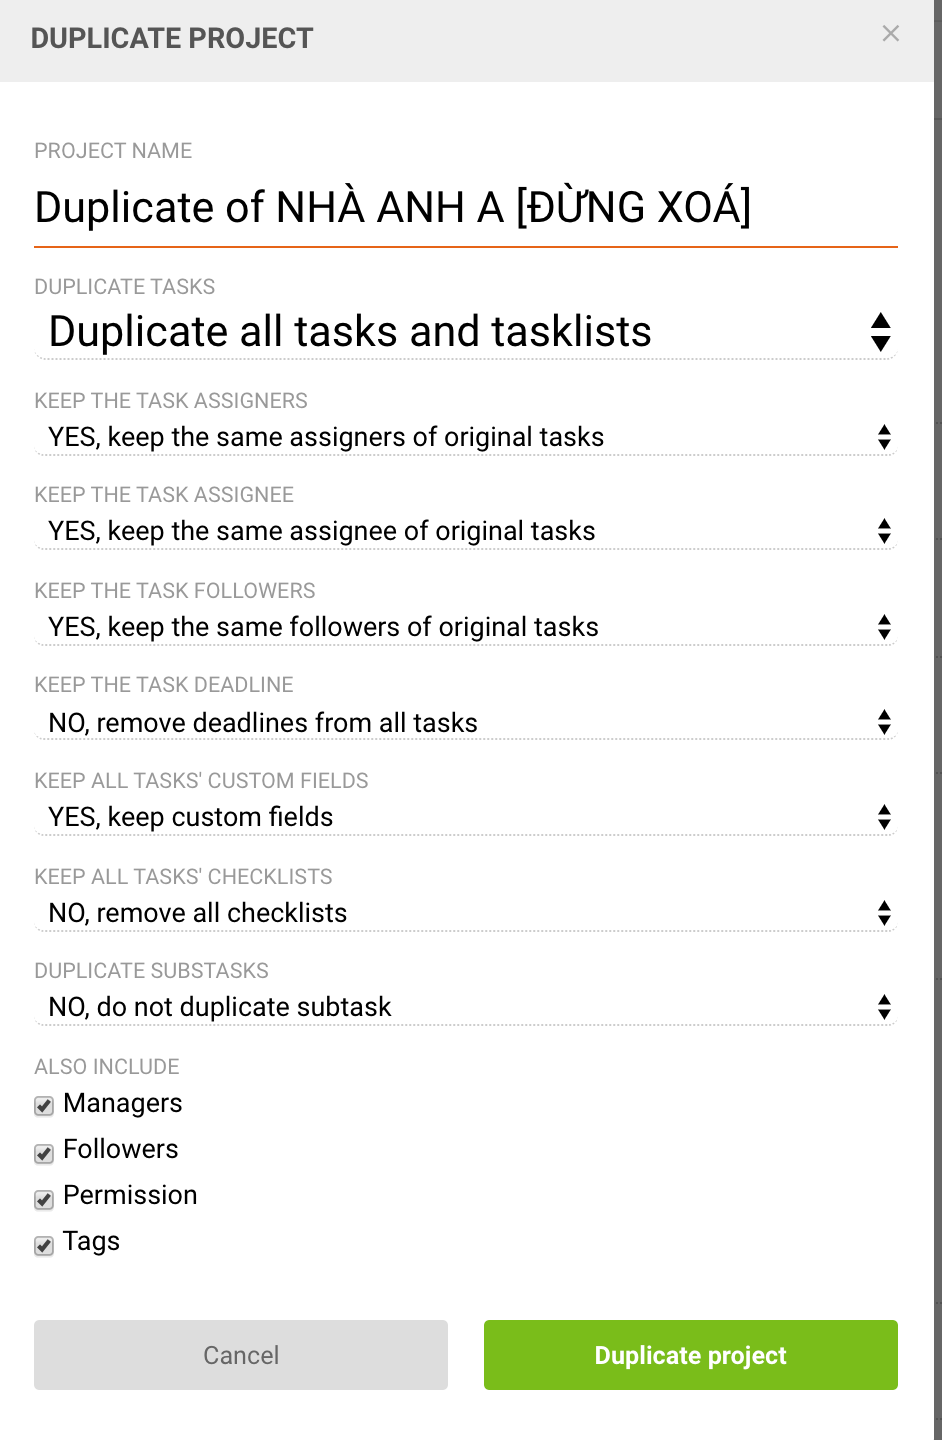This screenshot has width=942, height=1440.
Task: Open the Keep The Task Followers selector
Action: 466,627
